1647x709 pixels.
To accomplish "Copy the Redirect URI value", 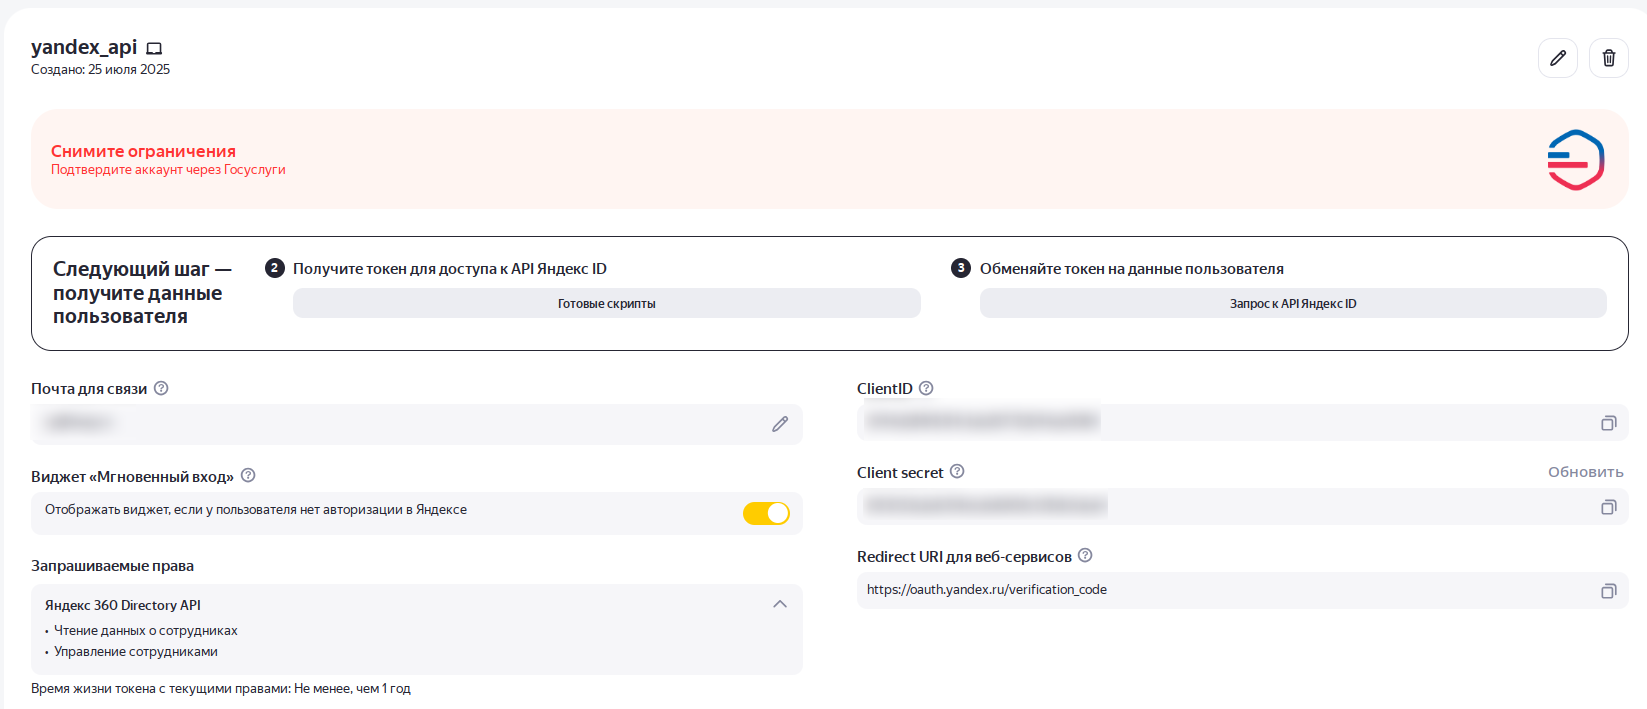I will coord(1608,591).
